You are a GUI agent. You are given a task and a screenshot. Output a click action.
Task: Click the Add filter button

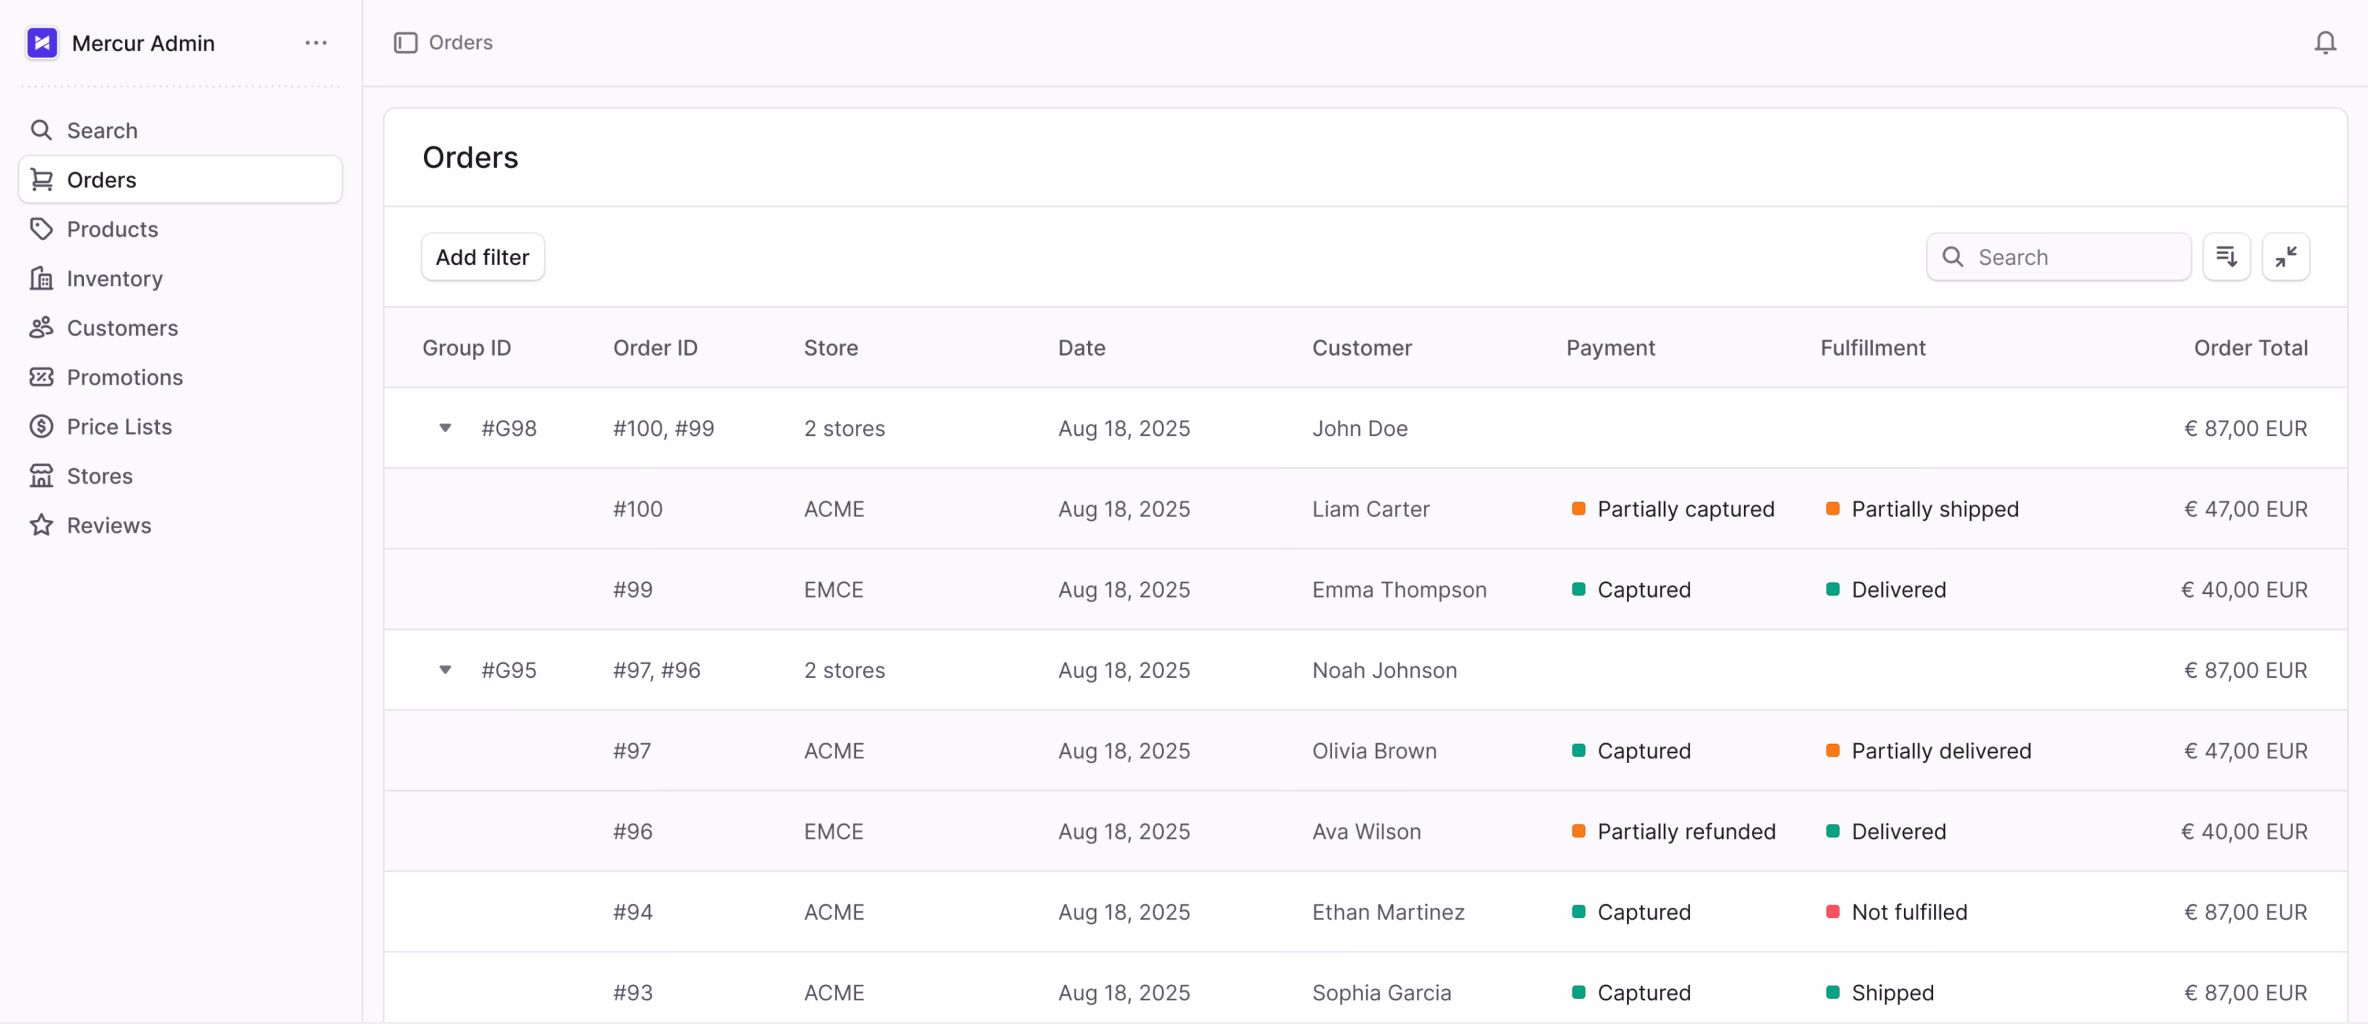click(x=482, y=257)
